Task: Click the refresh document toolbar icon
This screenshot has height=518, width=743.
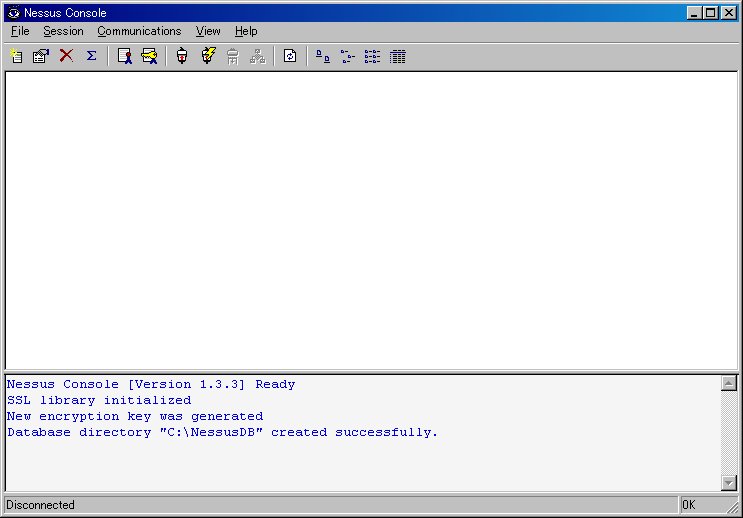Action: [x=290, y=56]
